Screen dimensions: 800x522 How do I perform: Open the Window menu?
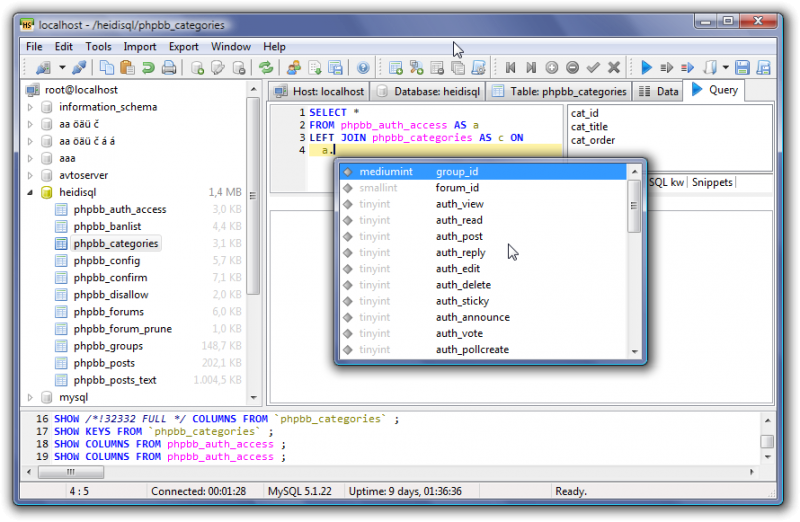(x=231, y=46)
